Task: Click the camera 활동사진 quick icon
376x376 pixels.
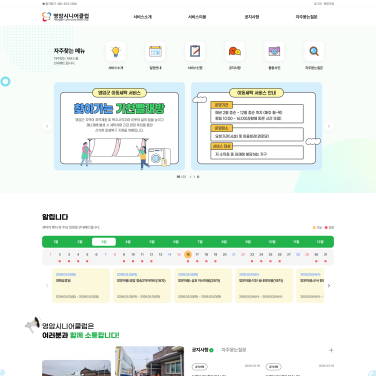Action: pyautogui.click(x=274, y=51)
